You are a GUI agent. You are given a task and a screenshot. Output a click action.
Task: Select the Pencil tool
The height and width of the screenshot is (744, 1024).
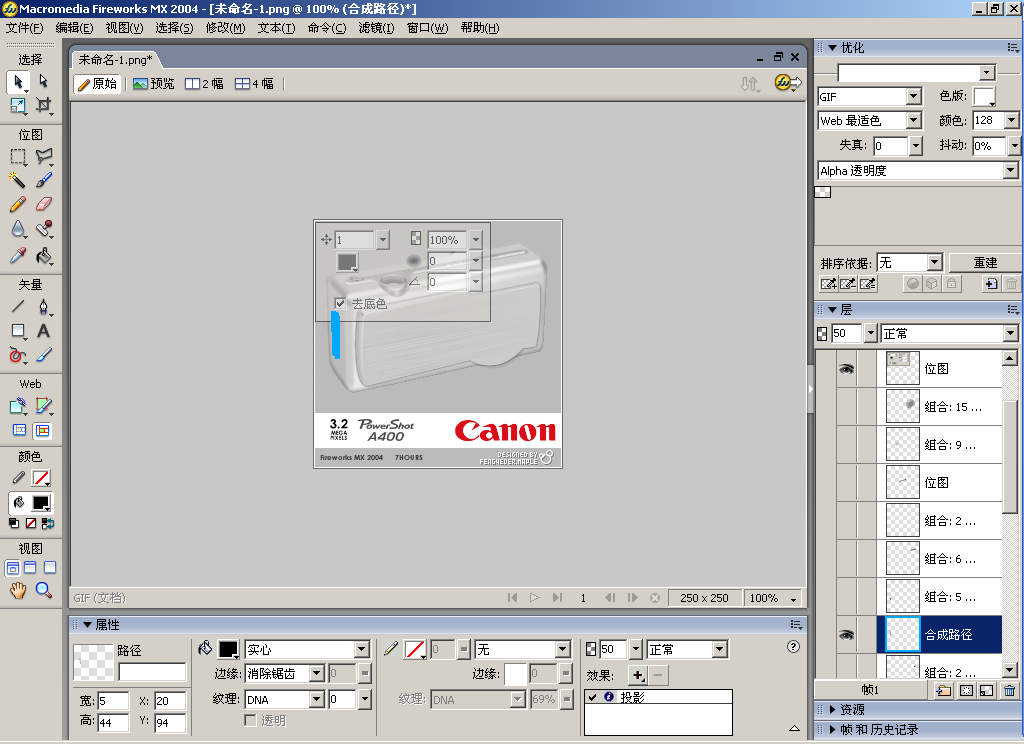(x=18, y=204)
